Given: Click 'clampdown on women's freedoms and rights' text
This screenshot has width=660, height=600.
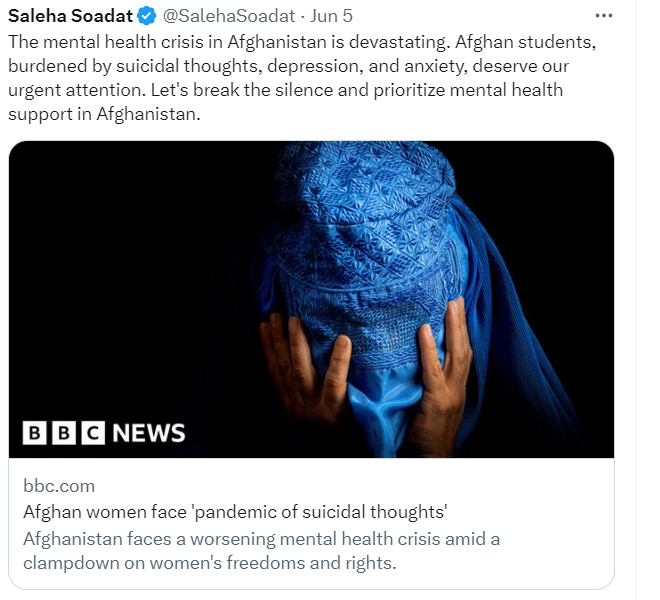Looking at the screenshot, I should tap(210, 563).
